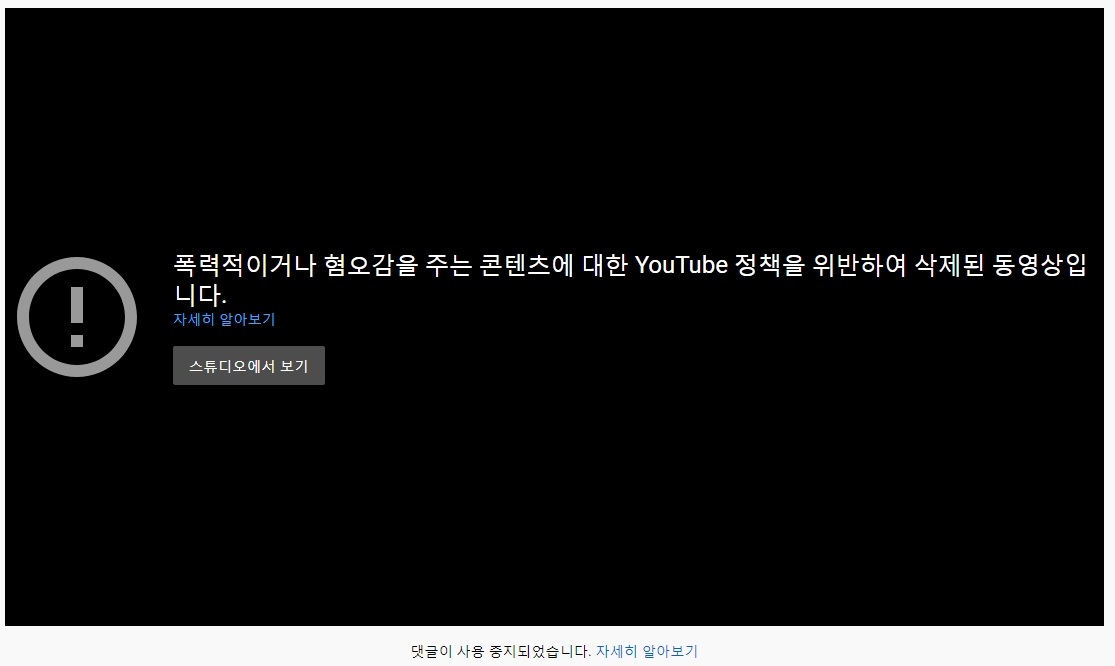The height and width of the screenshot is (666, 1115).
Task: Open '자세히 알아보기' link under removal message
Action: click(x=224, y=319)
